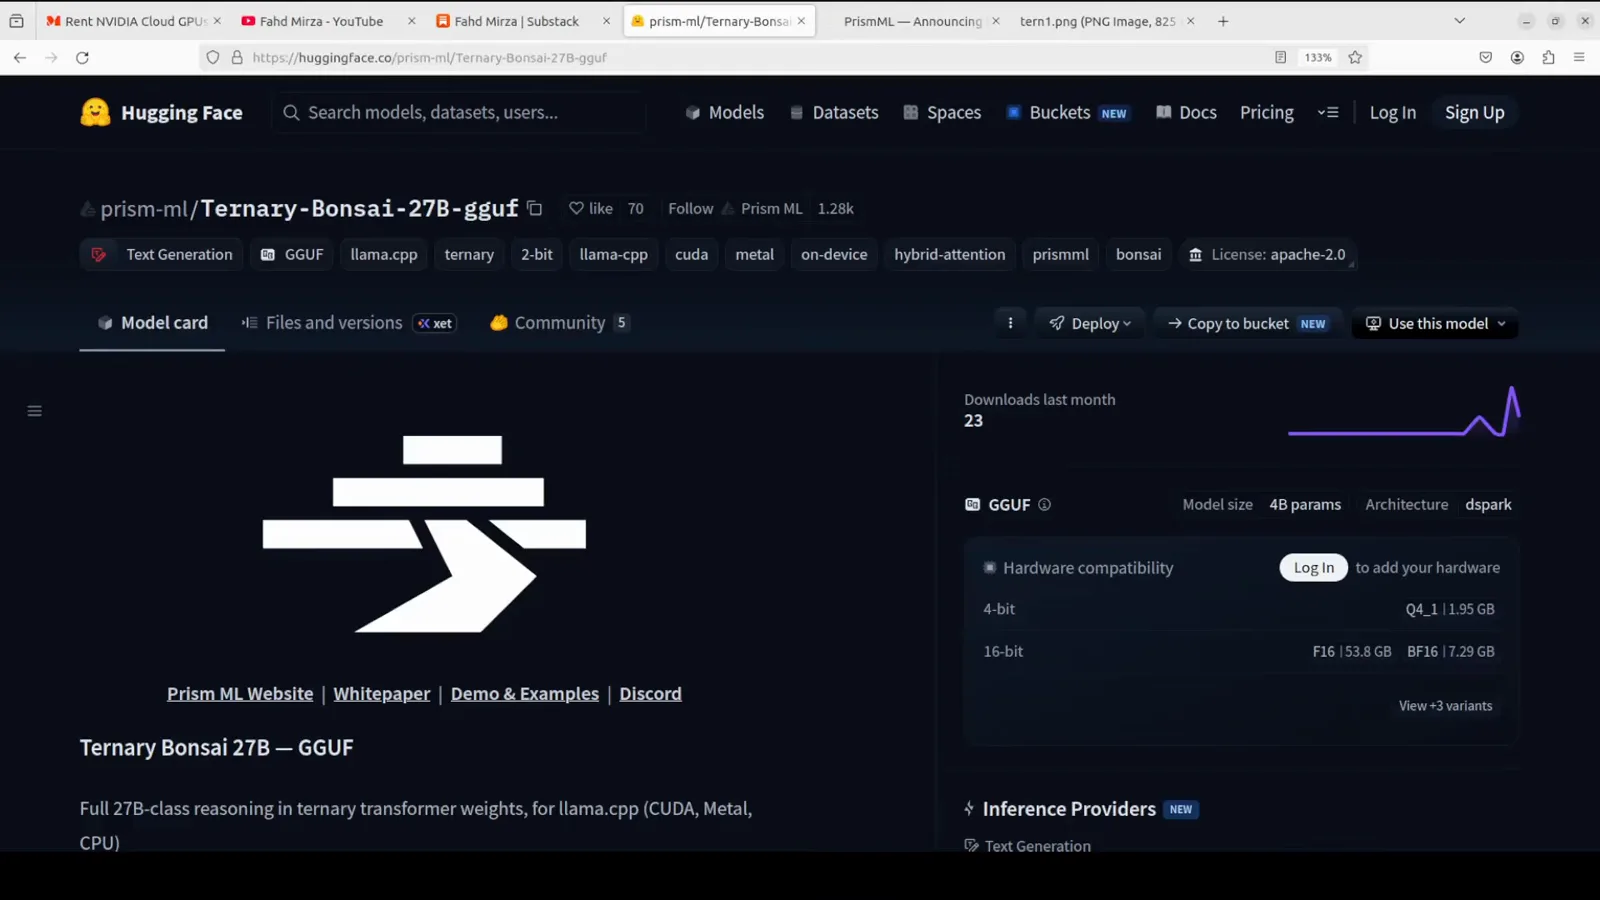Screen dimensions: 1600x900
Task: Go back with browser arrow
Action: tap(20, 58)
